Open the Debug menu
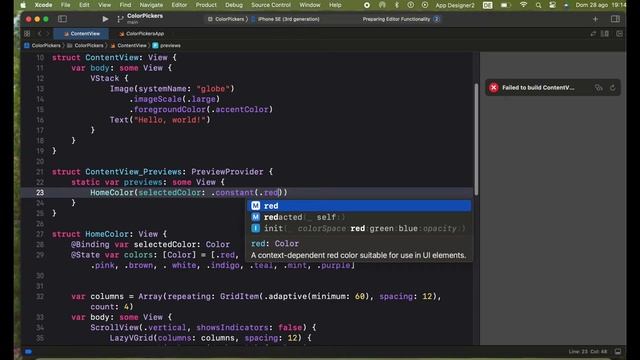The image size is (640, 360). click(233, 5)
